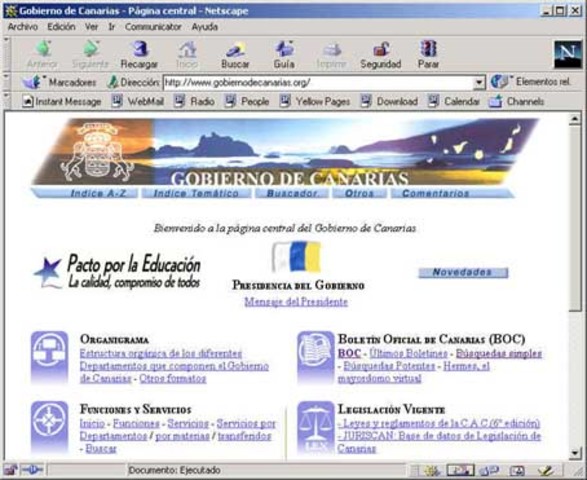The height and width of the screenshot is (480, 587).
Task: Open Instant Message in personal toolbar
Action: 62,101
